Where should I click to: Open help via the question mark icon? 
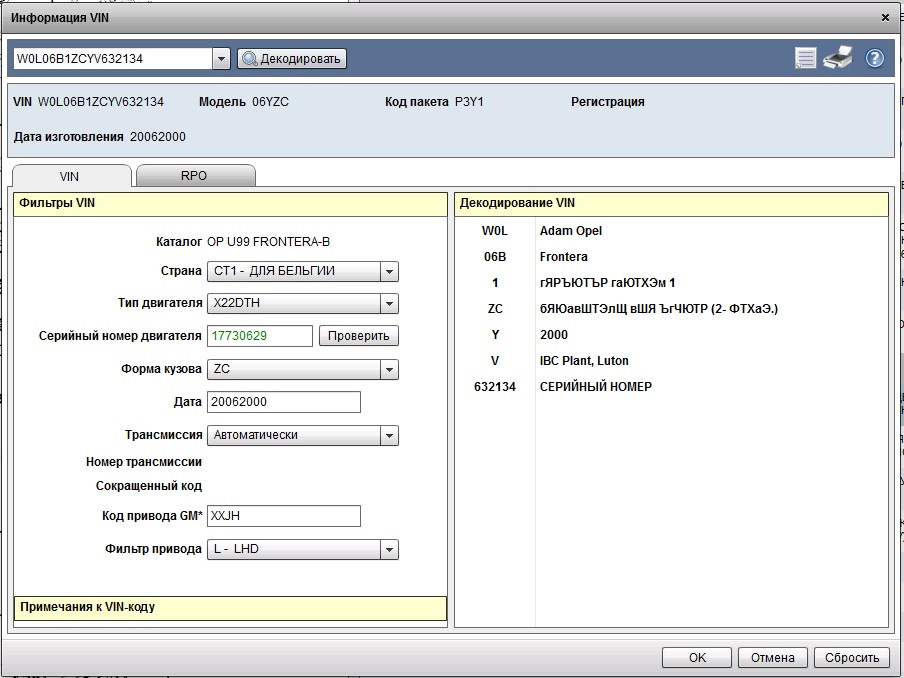875,58
